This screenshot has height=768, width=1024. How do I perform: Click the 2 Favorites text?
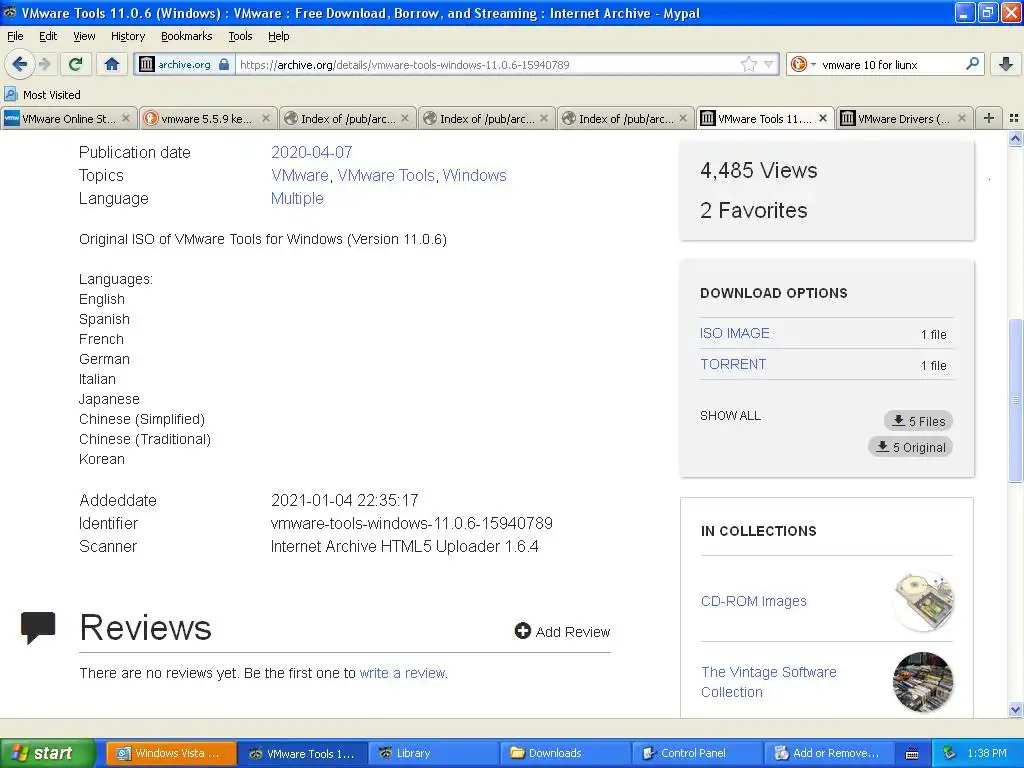(x=754, y=210)
